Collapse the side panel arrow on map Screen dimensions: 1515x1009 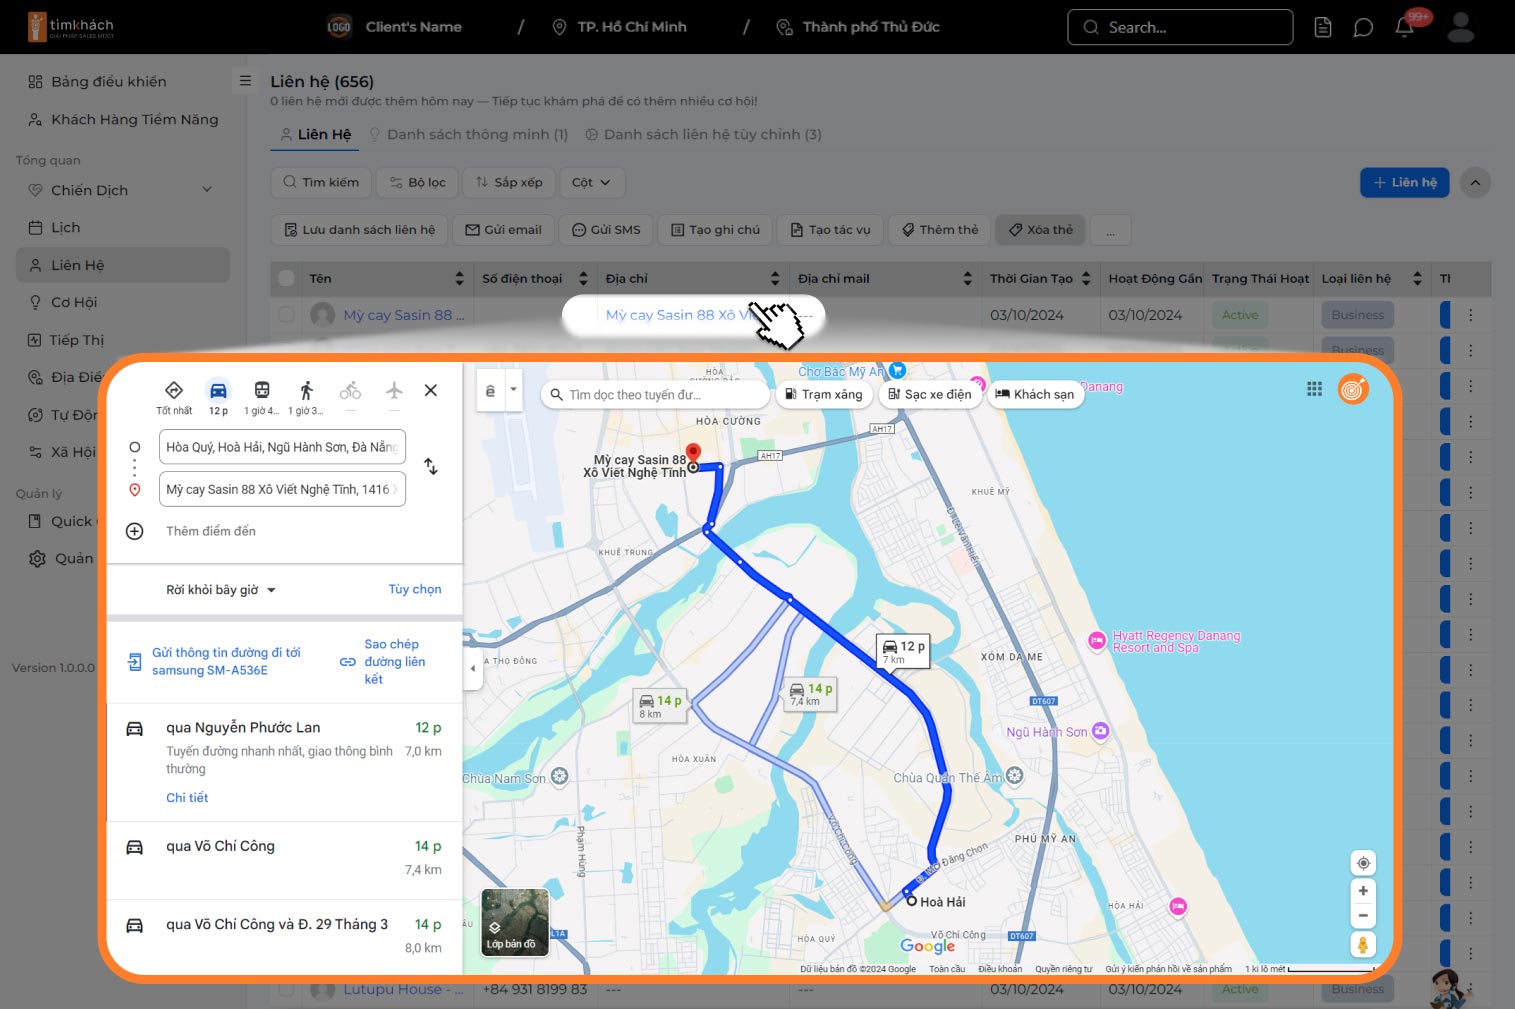[x=473, y=668]
